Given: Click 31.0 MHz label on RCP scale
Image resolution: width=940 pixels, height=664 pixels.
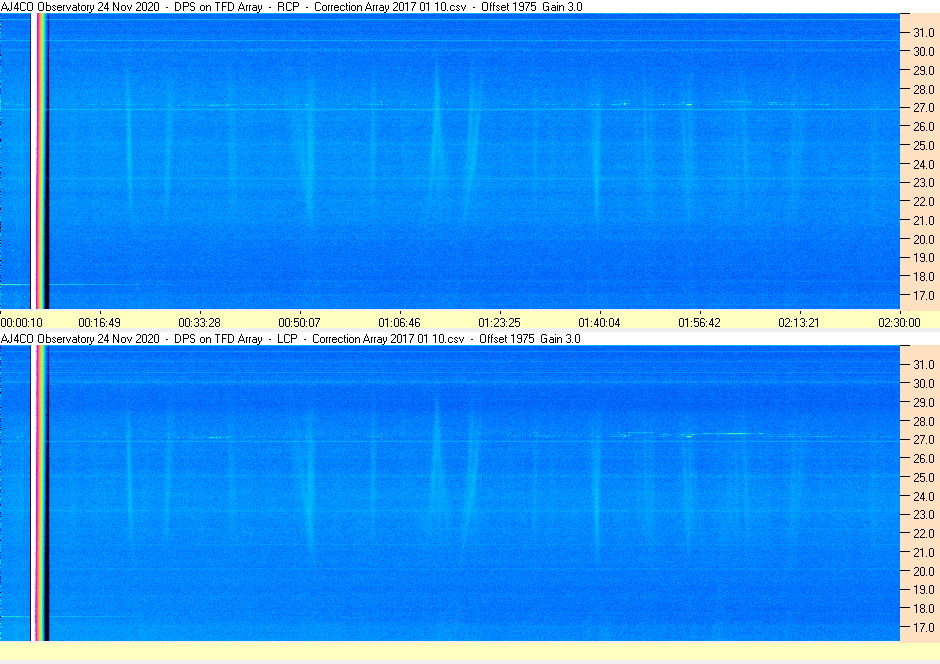Looking at the screenshot, I should coord(924,33).
